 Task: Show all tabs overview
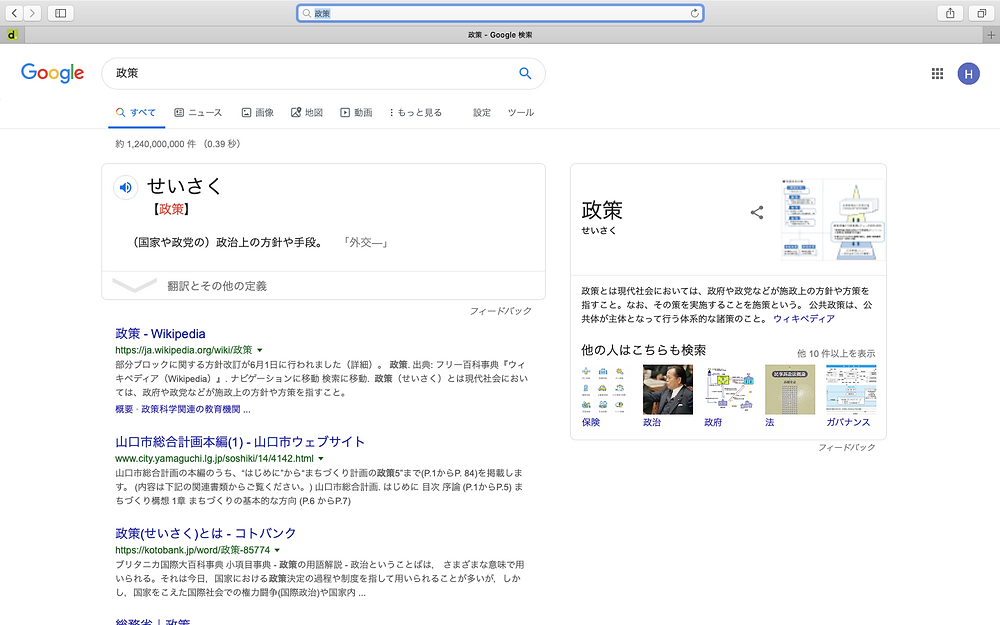[982, 13]
